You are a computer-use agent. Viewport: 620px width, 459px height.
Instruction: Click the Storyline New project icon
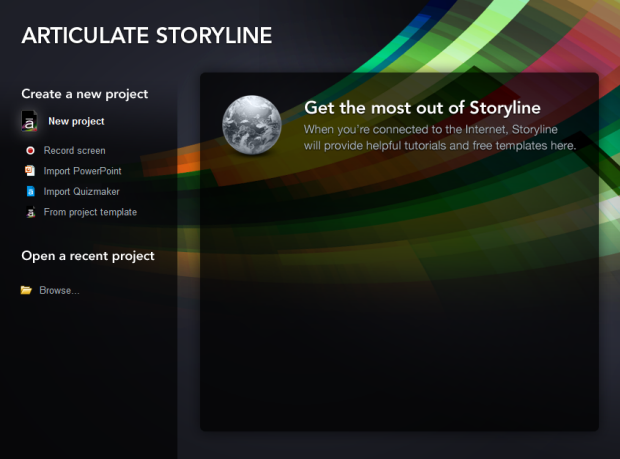point(29,121)
